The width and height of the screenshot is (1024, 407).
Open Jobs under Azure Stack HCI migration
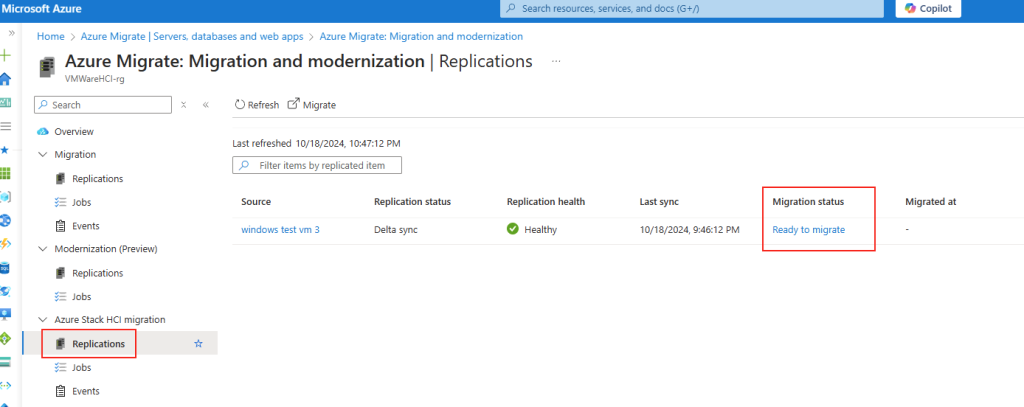82,367
